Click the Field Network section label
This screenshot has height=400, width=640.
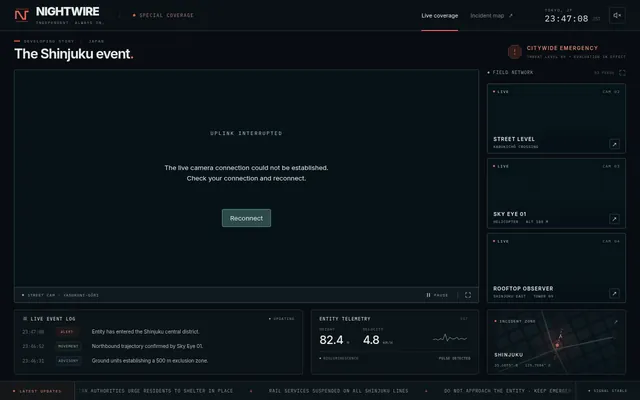513,73
